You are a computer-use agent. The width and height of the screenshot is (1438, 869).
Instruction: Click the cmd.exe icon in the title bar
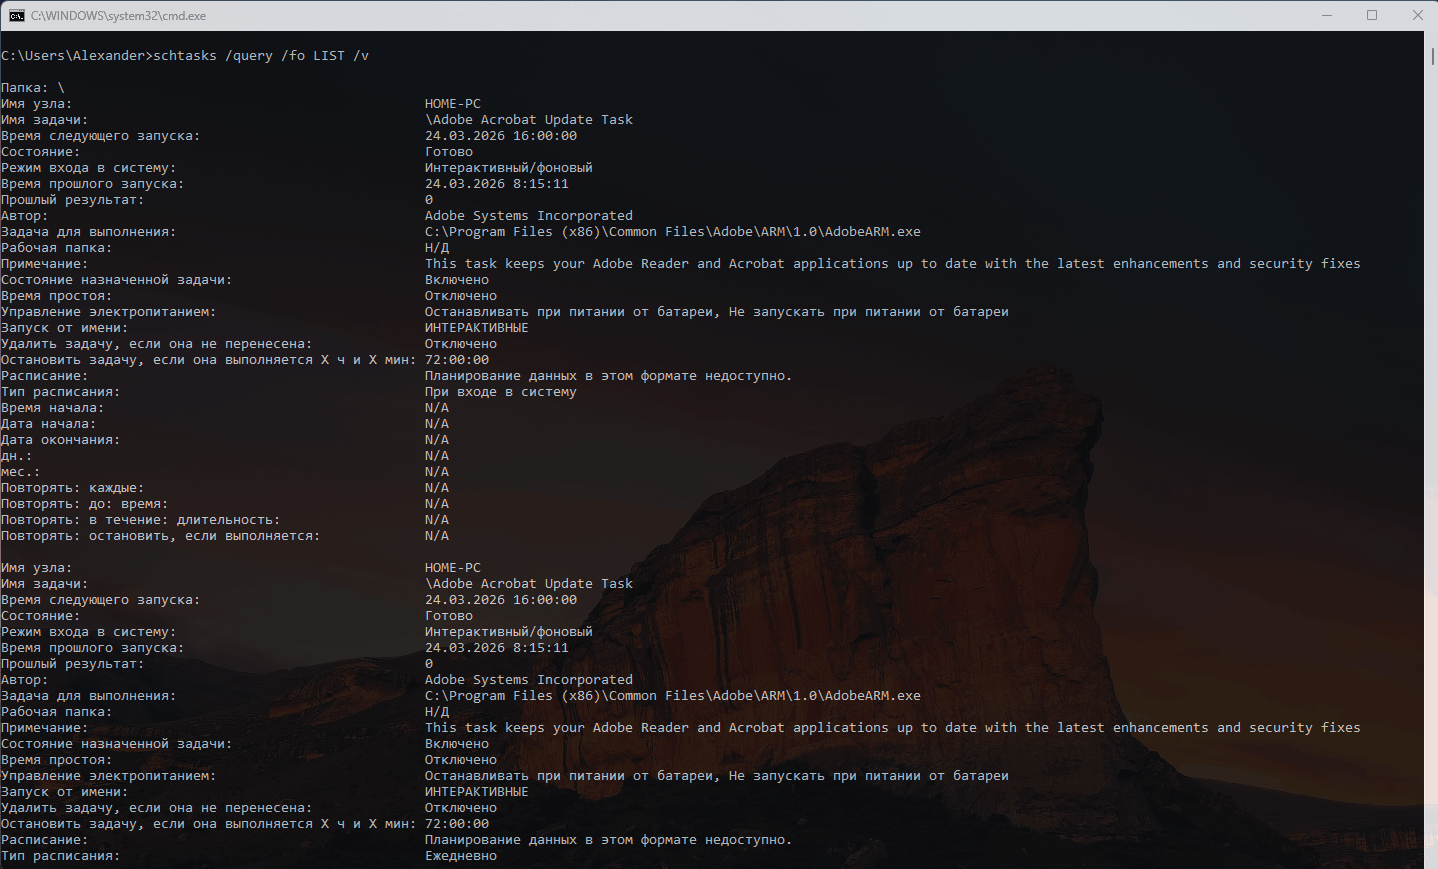tap(16, 15)
